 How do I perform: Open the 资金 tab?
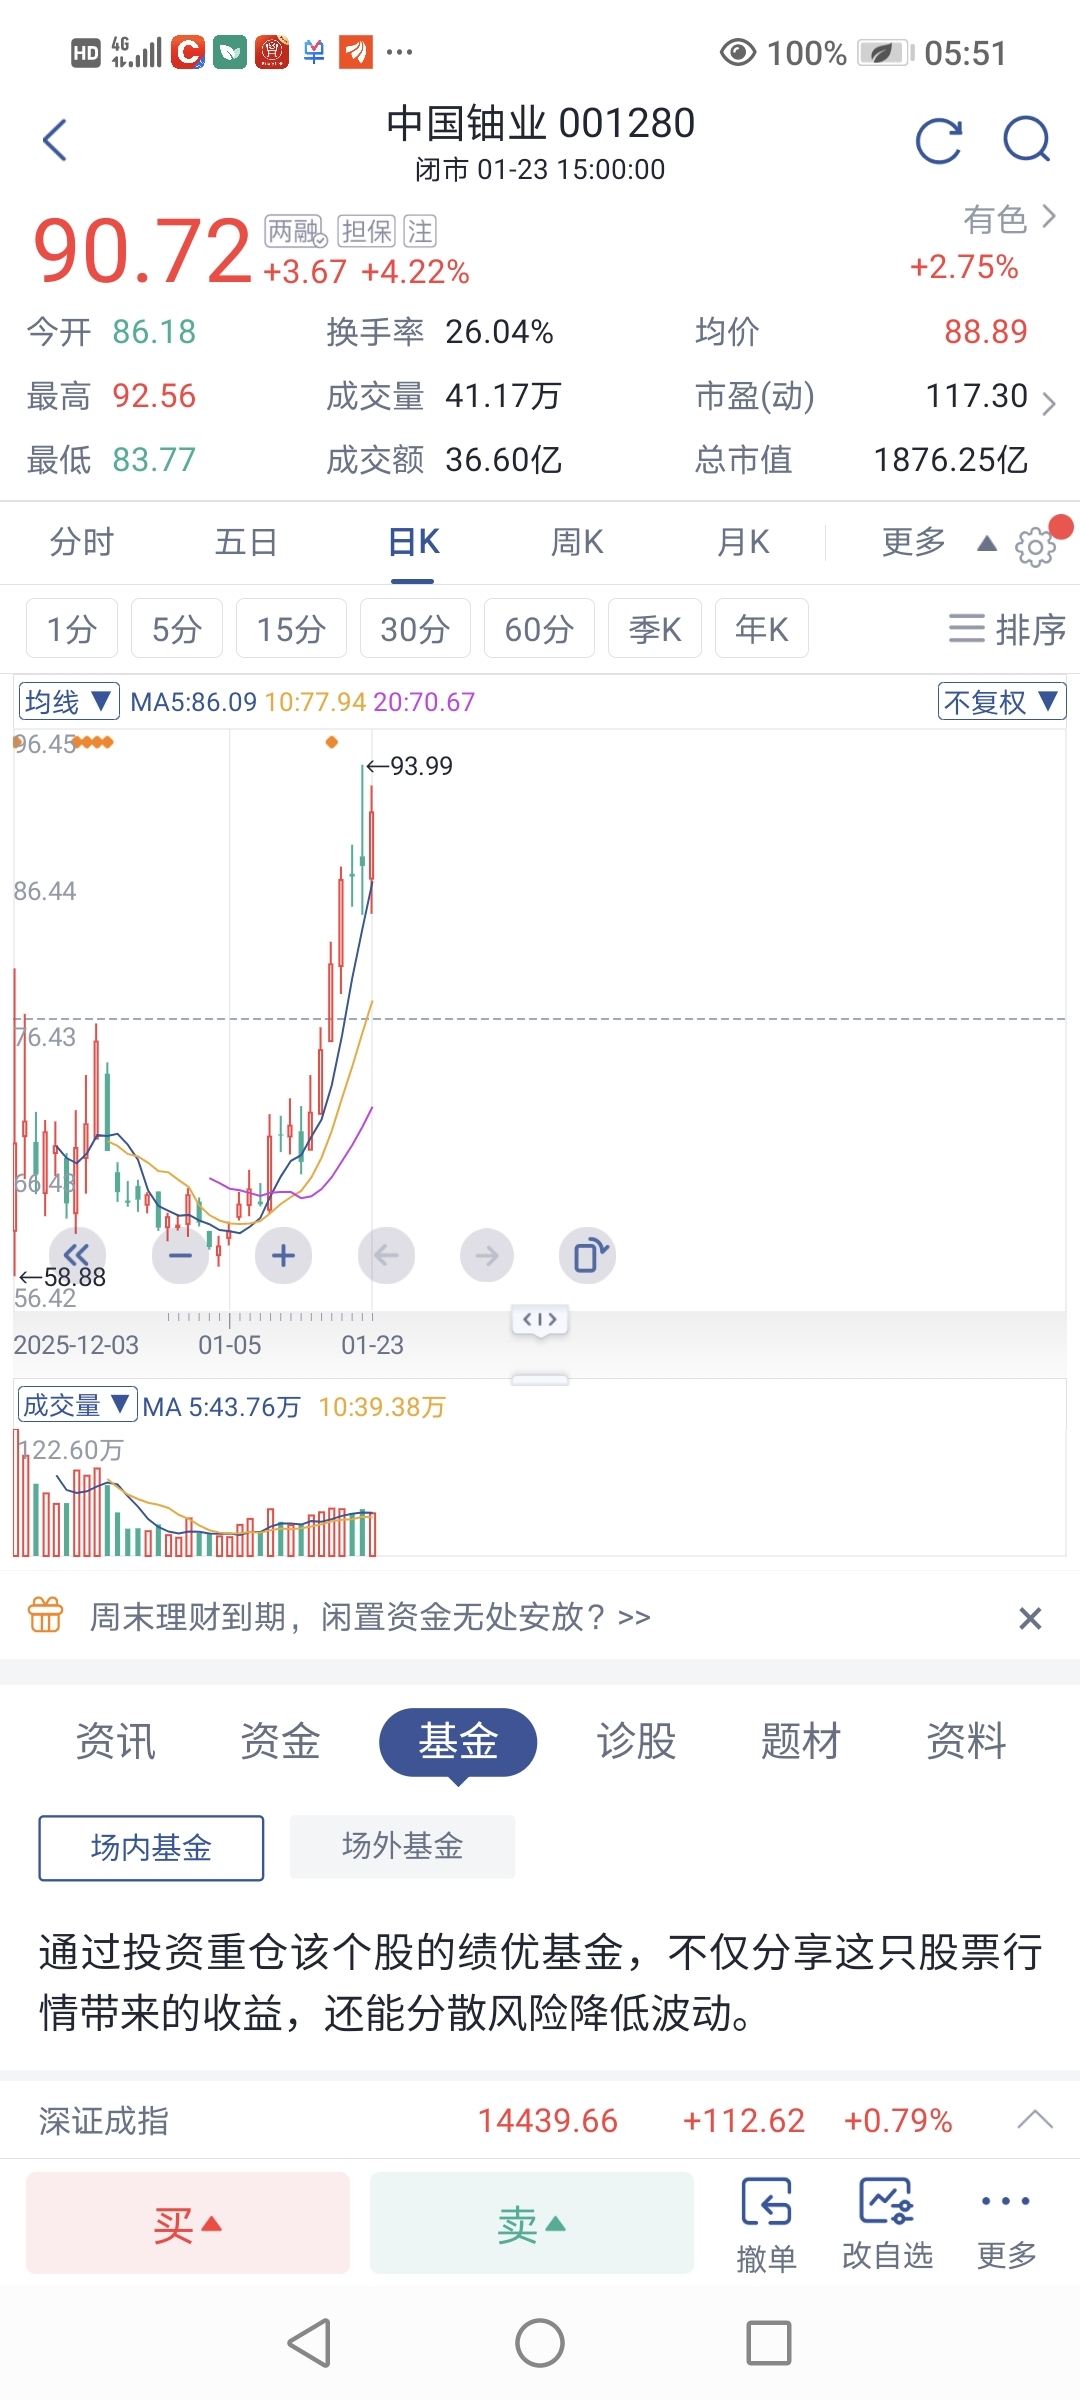(x=280, y=1742)
